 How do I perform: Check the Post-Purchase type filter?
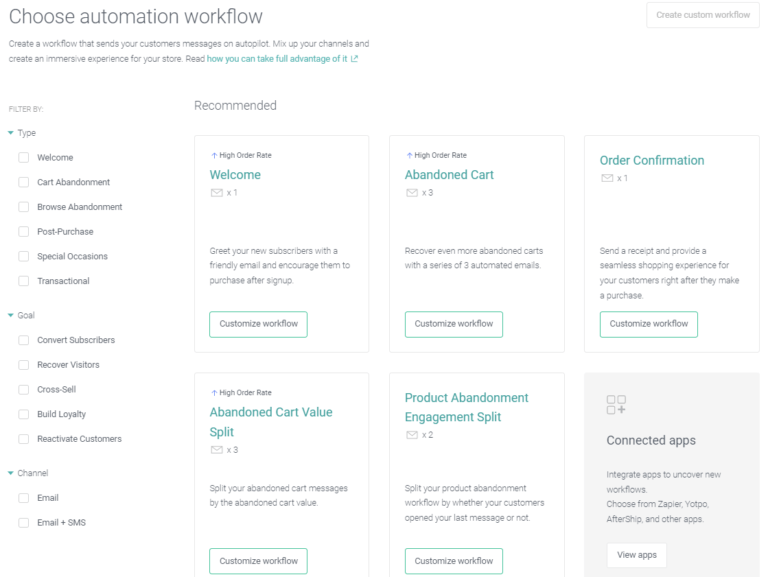point(24,231)
